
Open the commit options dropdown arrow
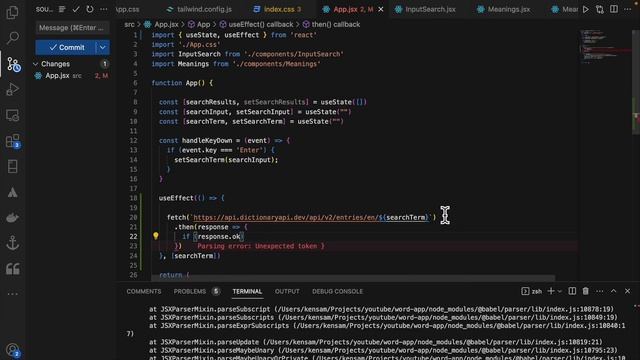click(103, 47)
